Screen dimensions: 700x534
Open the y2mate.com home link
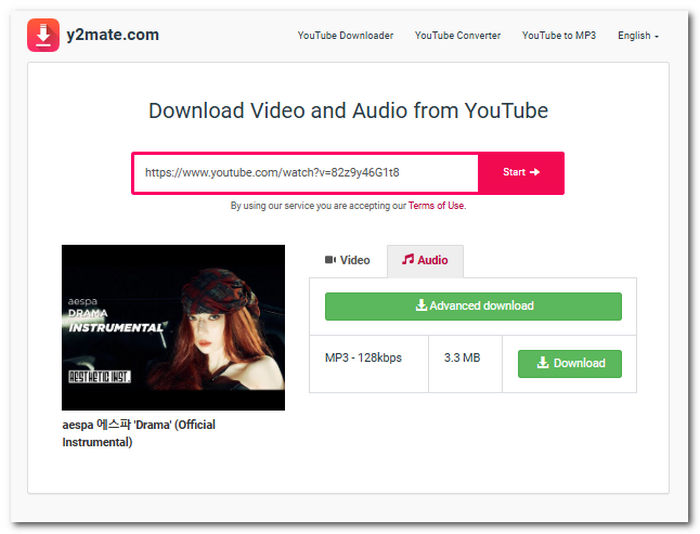pyautogui.click(x=112, y=35)
